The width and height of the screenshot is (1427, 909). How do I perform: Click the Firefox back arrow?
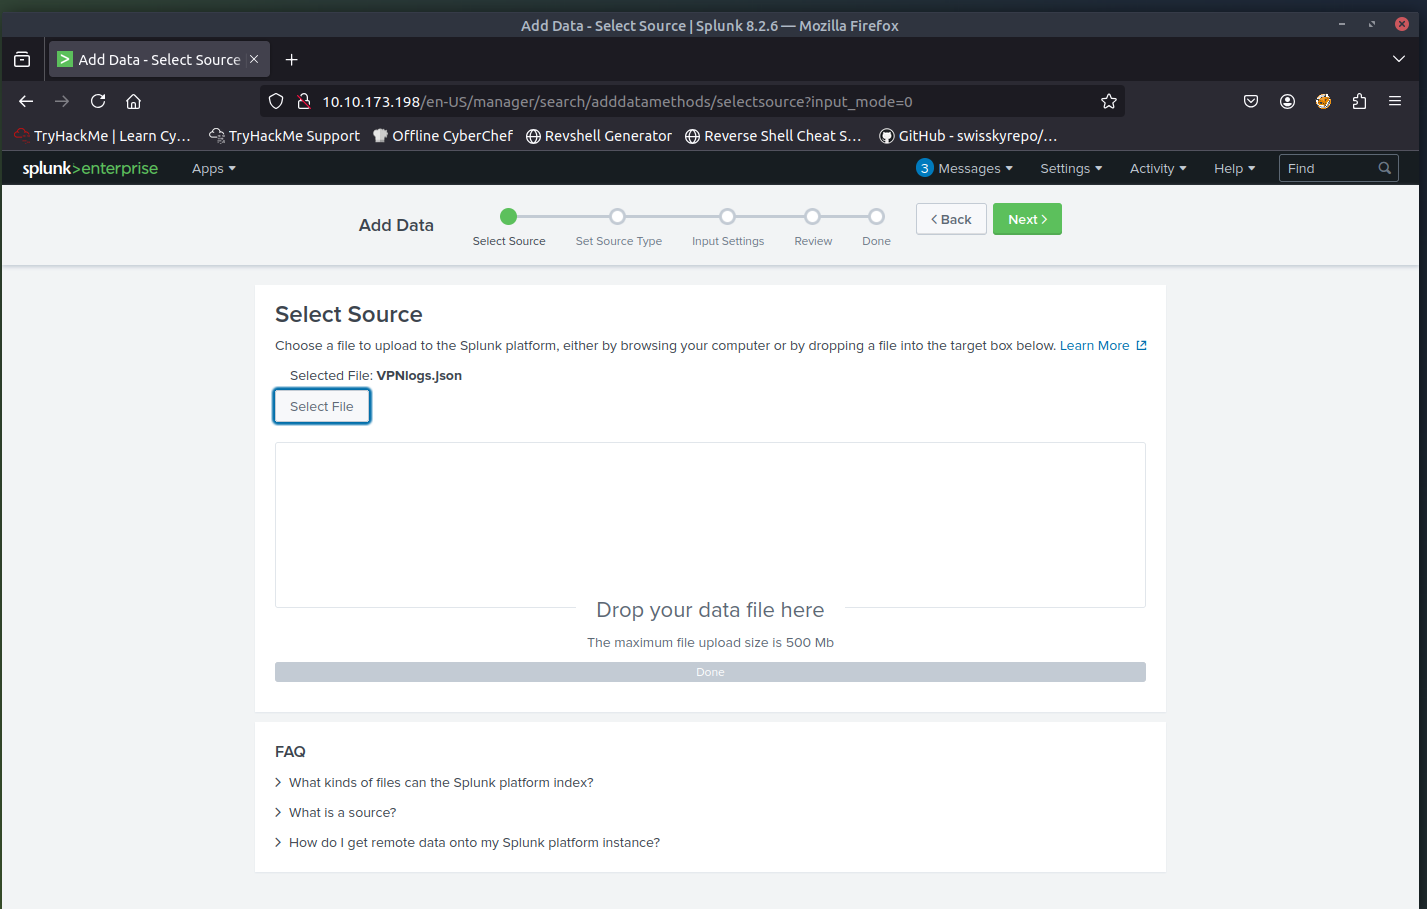pos(26,101)
